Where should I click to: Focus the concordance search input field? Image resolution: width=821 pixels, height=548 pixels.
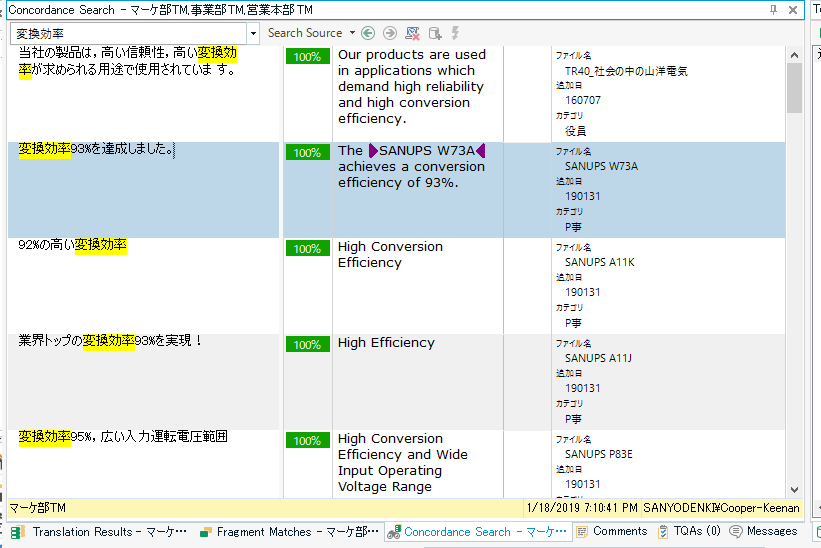coord(128,33)
